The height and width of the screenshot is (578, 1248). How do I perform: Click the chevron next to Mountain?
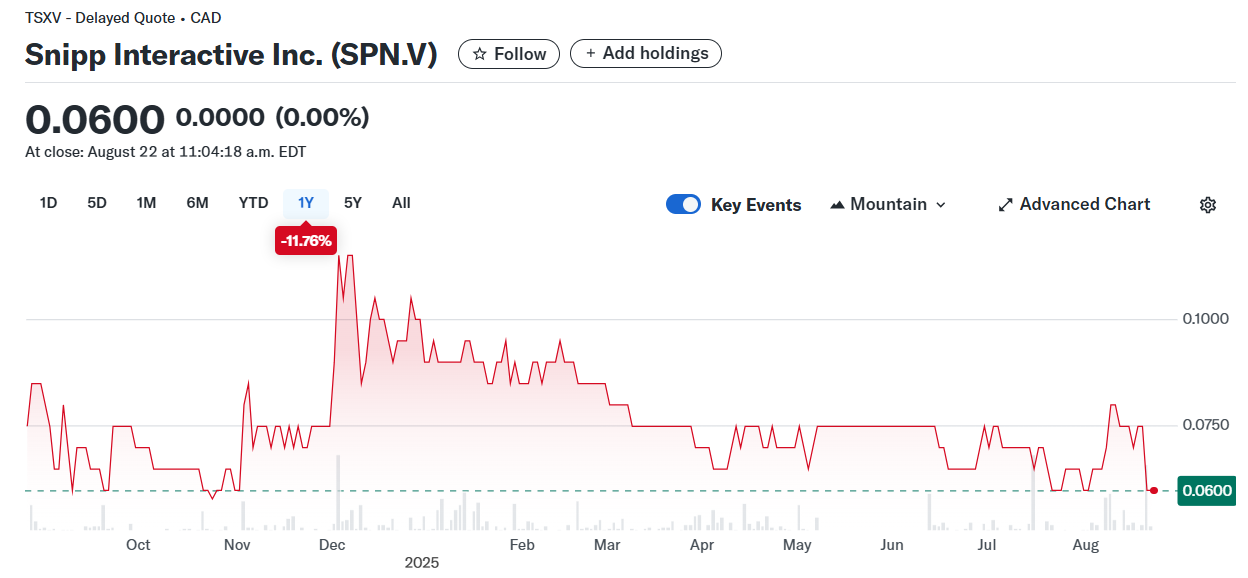[940, 205]
